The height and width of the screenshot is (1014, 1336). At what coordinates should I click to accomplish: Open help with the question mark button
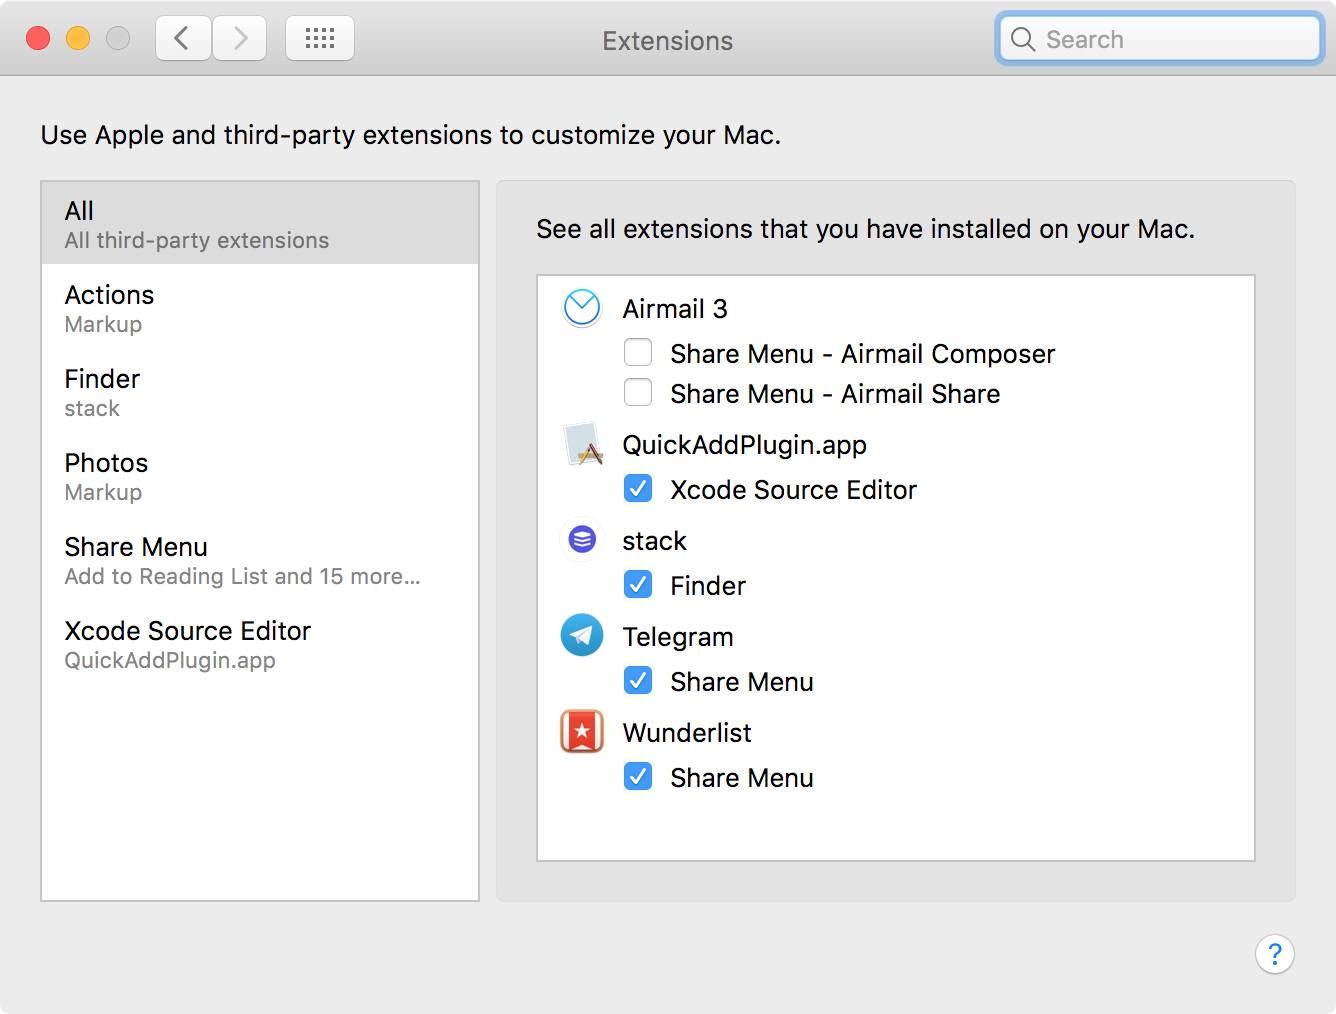click(1274, 954)
